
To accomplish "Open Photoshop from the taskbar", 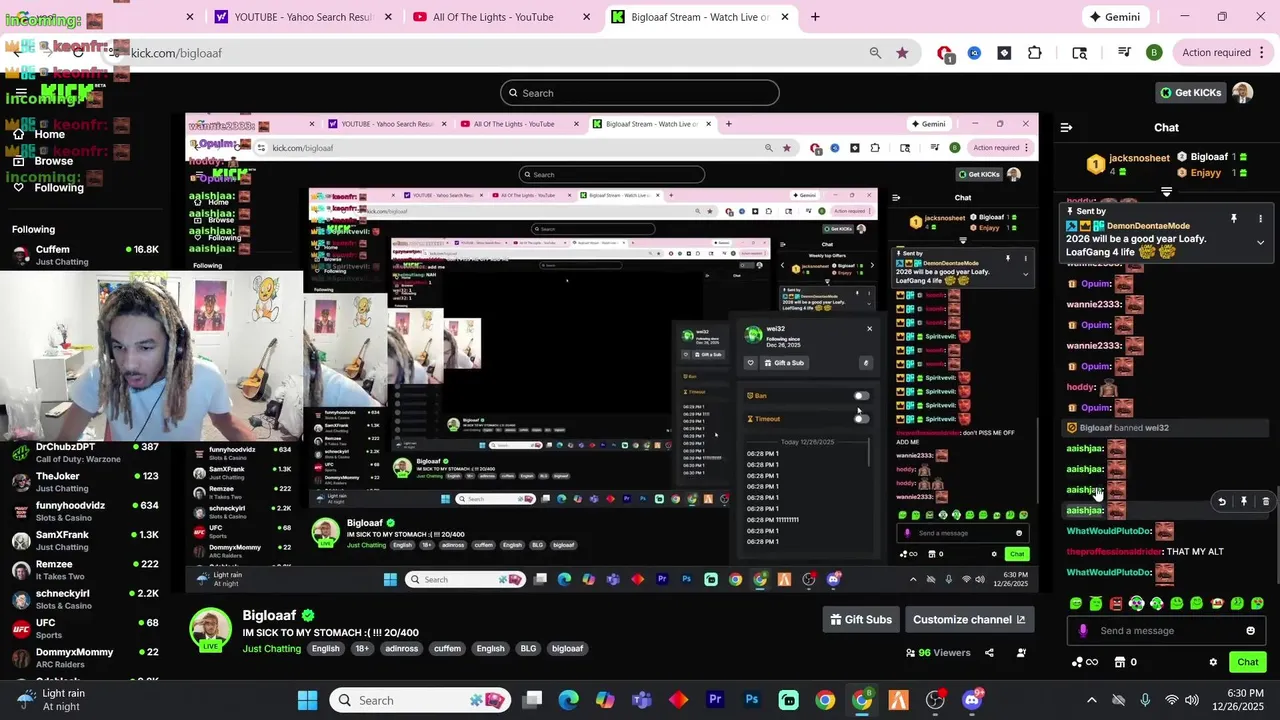I will point(752,700).
